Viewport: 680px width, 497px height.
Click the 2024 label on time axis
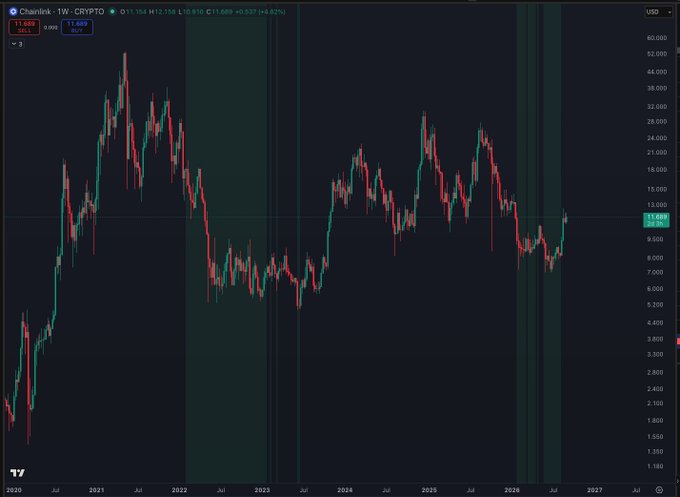(345, 490)
